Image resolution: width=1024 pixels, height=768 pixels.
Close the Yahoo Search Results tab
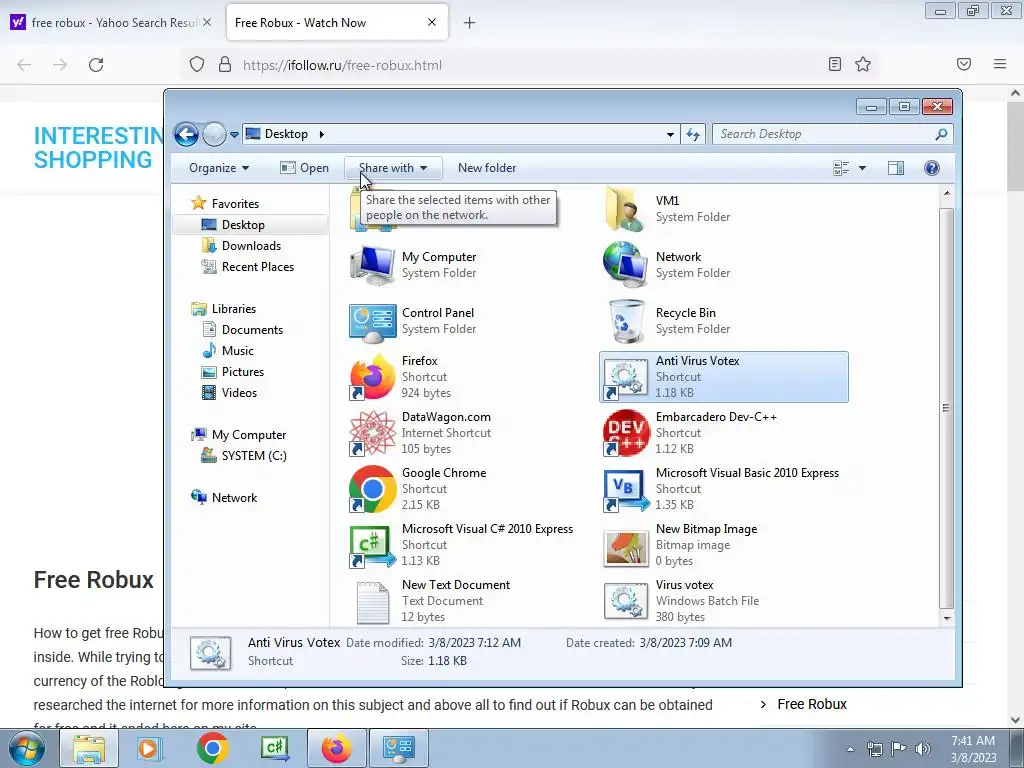coord(207,22)
